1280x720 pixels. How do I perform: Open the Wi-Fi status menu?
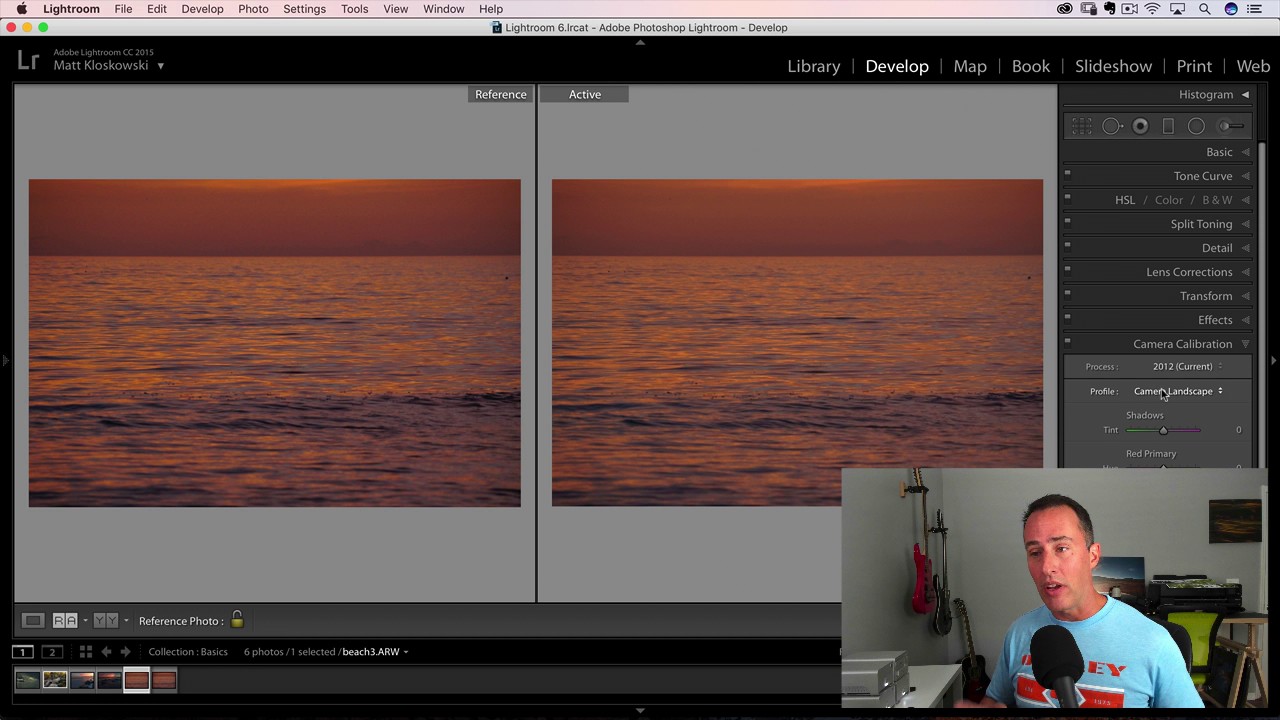(x=1152, y=9)
